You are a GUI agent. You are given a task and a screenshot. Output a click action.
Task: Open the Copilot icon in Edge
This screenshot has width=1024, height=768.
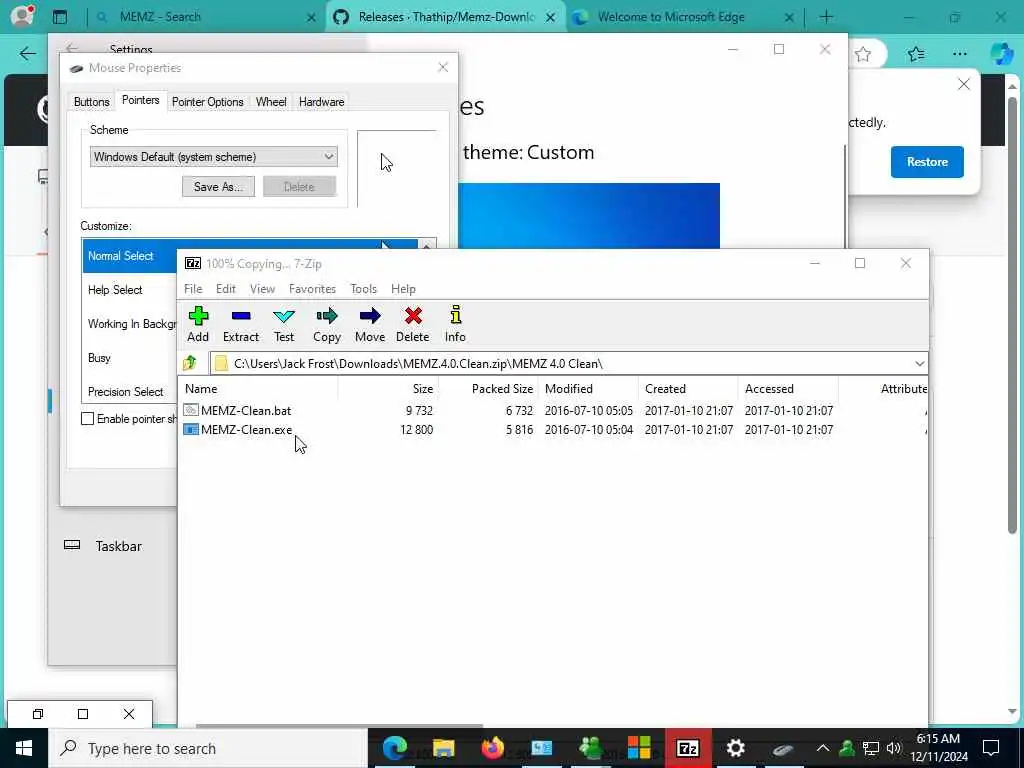tap(1001, 54)
